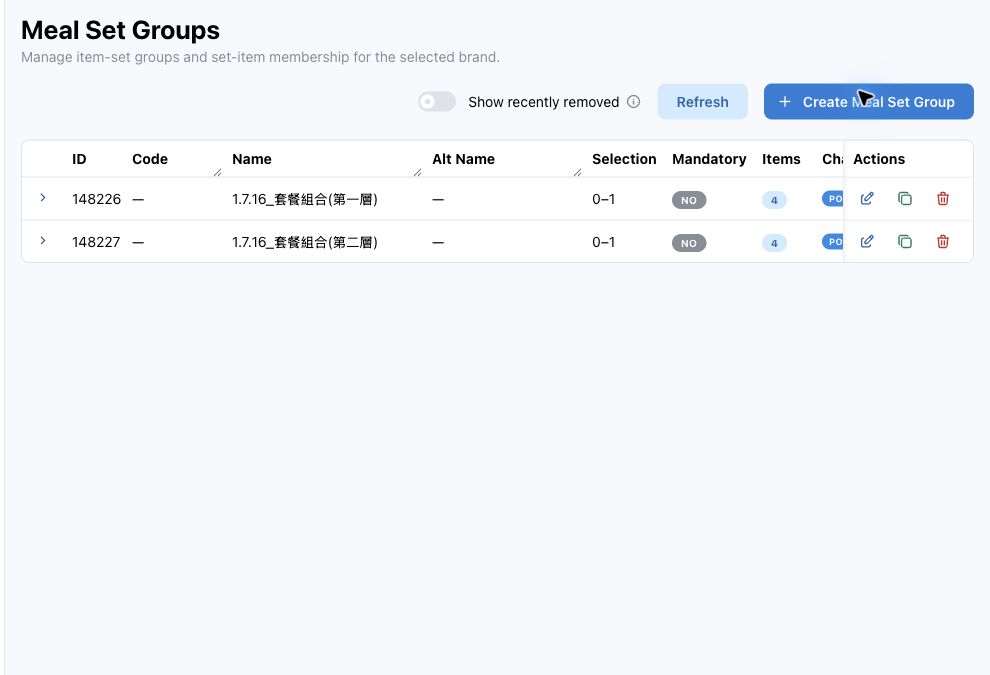990x675 pixels.
Task: Click the Items column header
Action: [781, 159]
